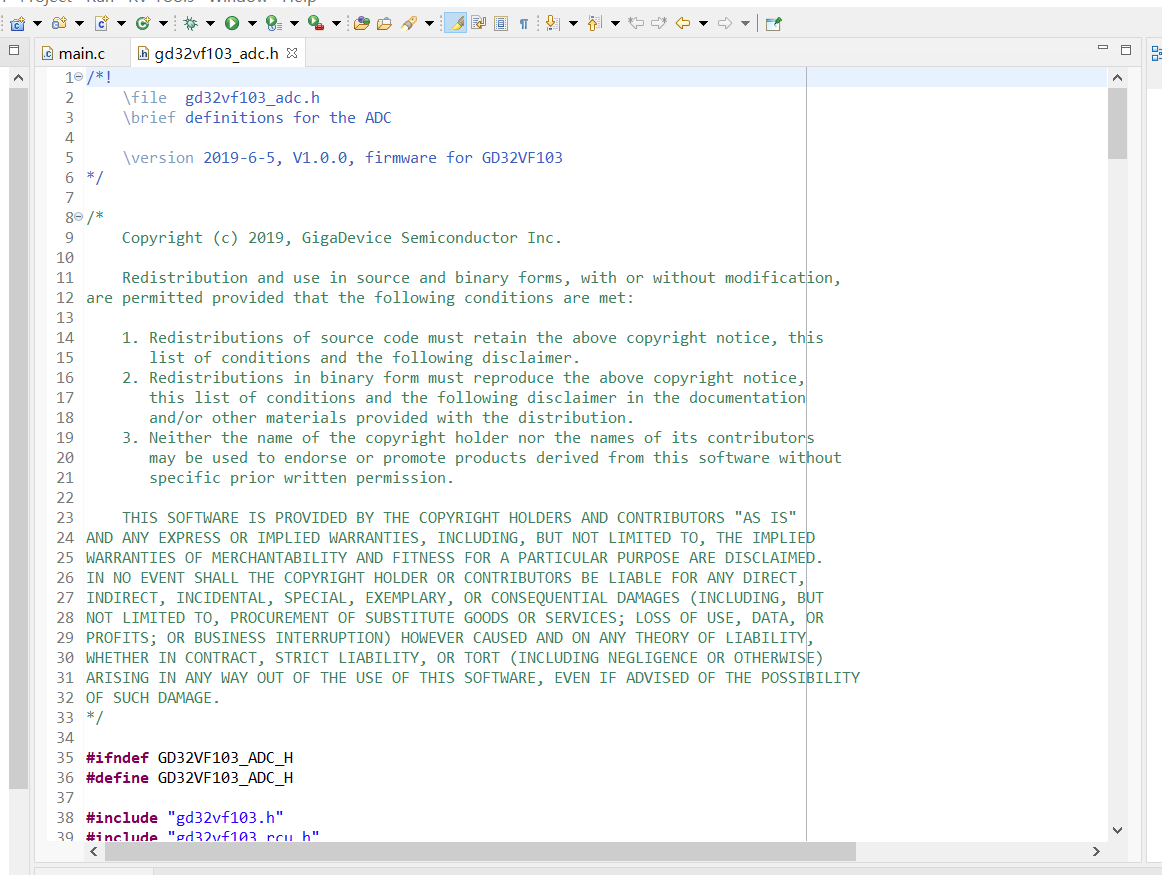Click the Open Element icon
Viewport: 1162px width, 875px height.
pyautogui.click(x=362, y=24)
